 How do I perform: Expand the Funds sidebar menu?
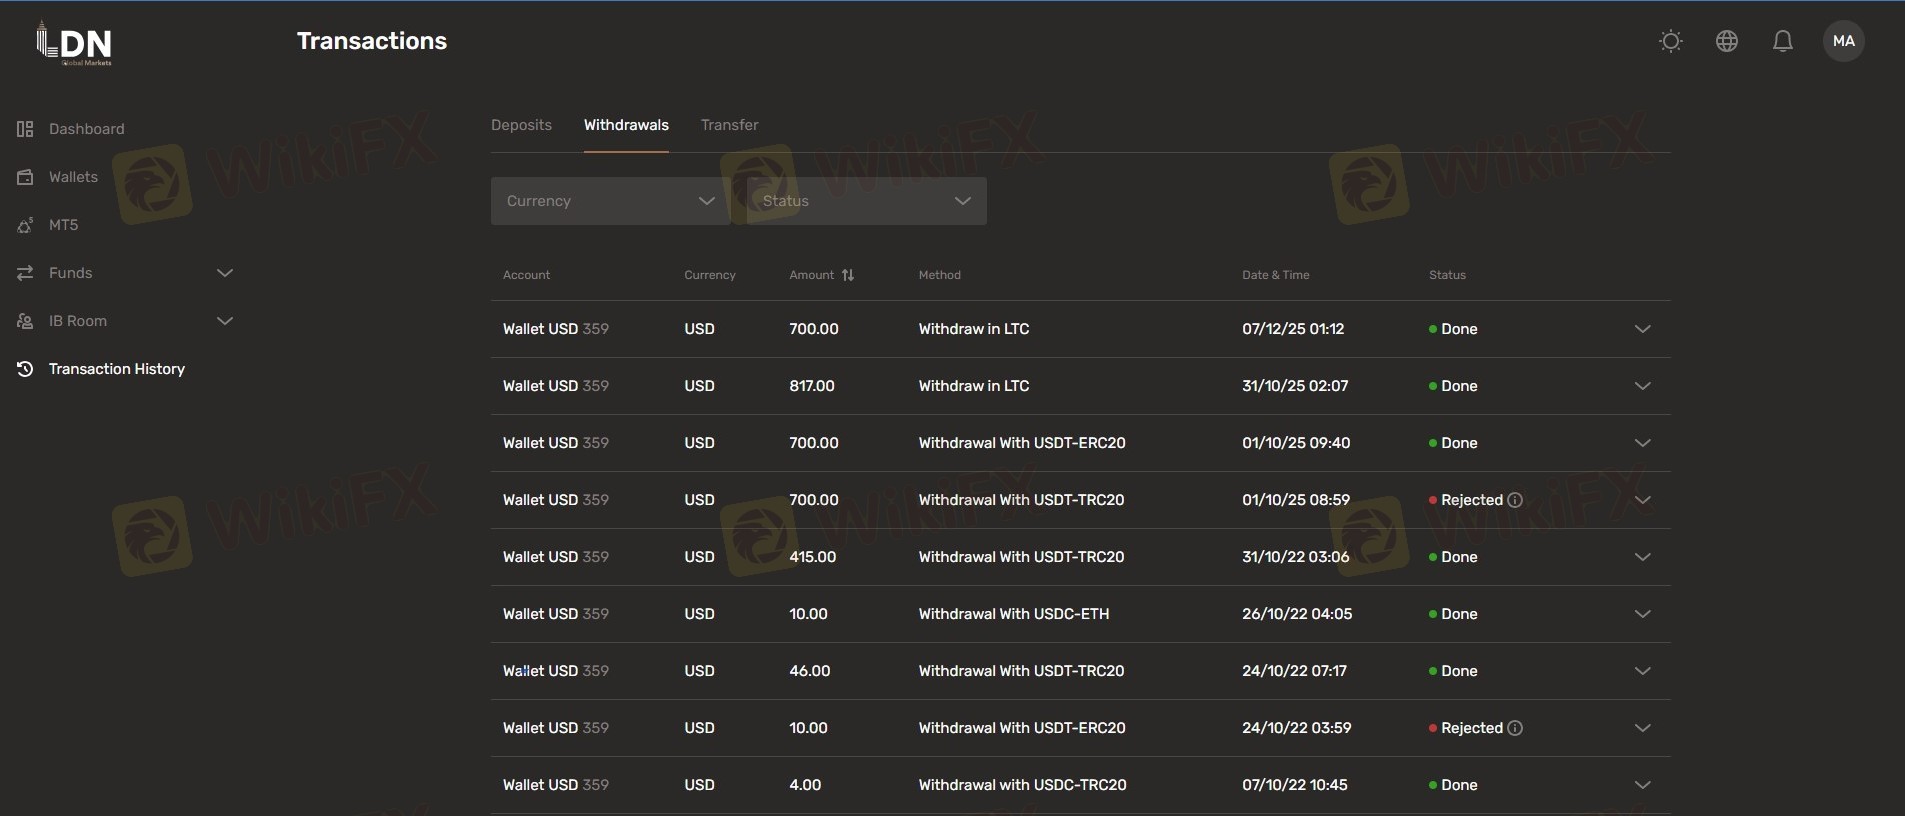tap(125, 273)
